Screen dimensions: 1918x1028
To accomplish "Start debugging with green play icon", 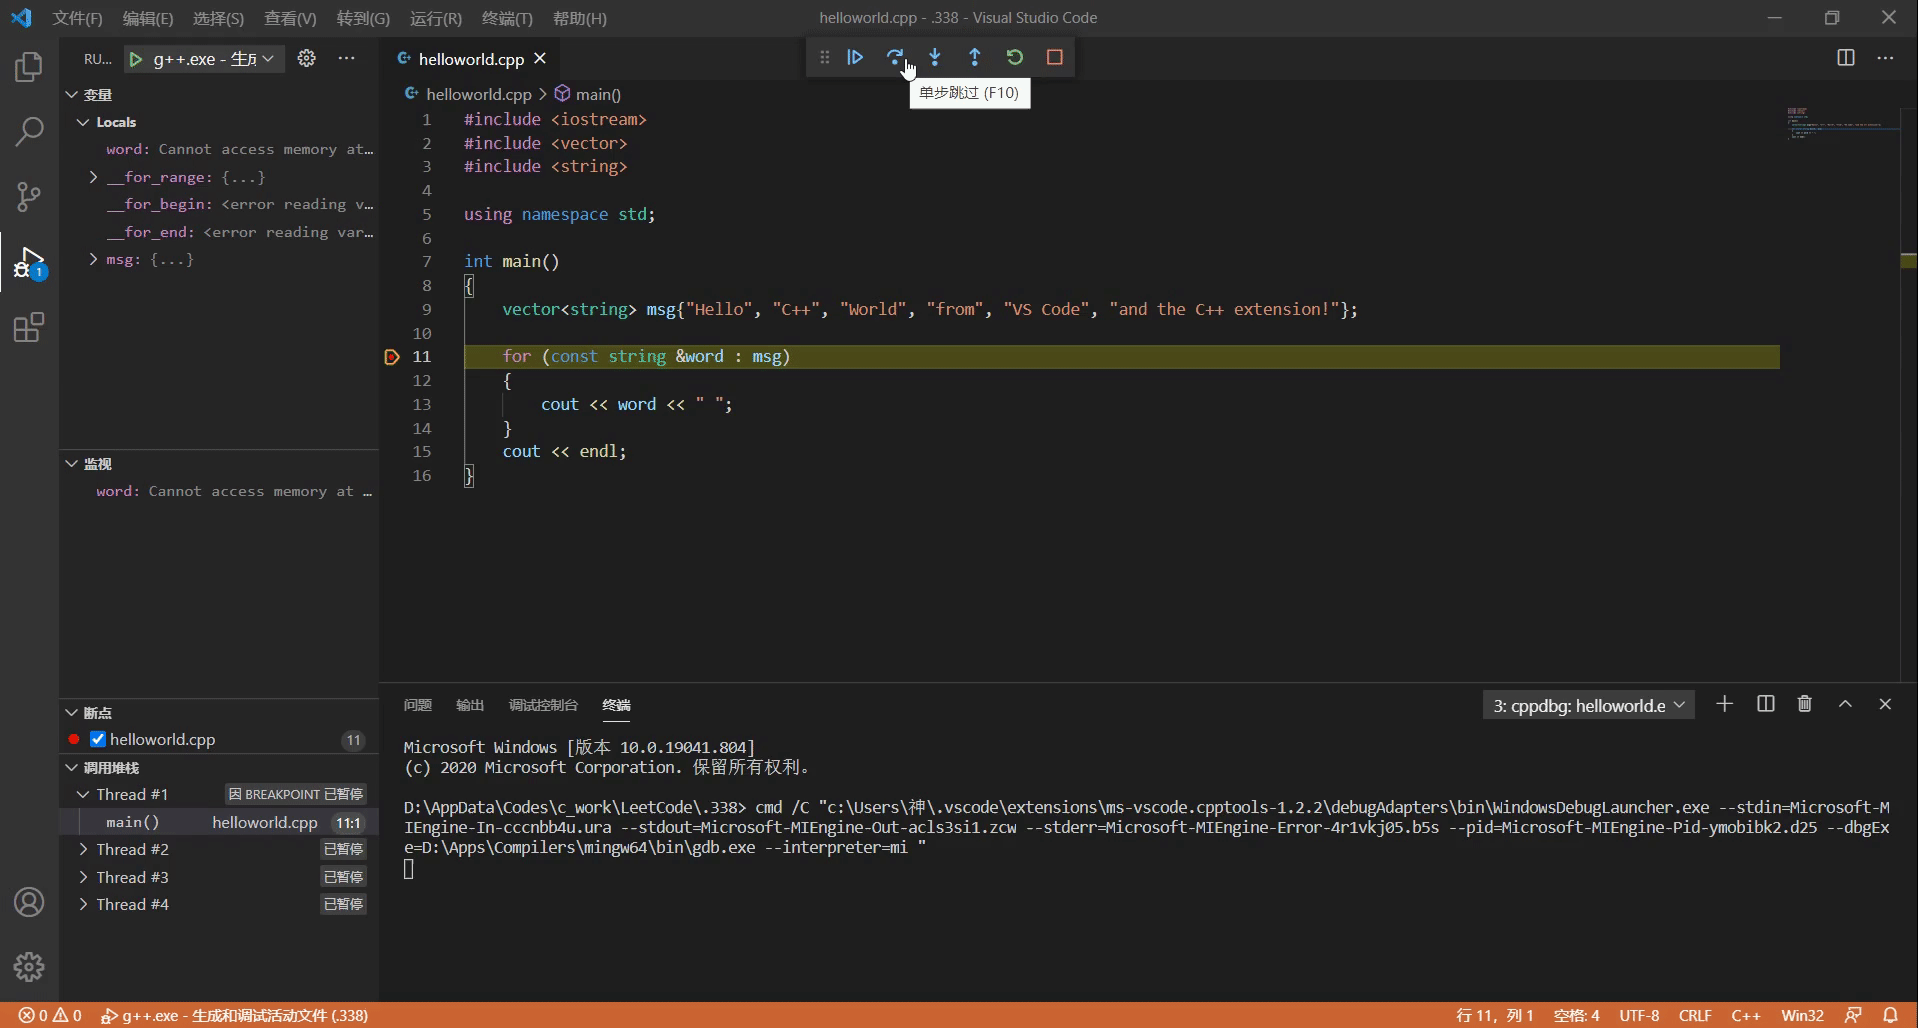I will (135, 59).
